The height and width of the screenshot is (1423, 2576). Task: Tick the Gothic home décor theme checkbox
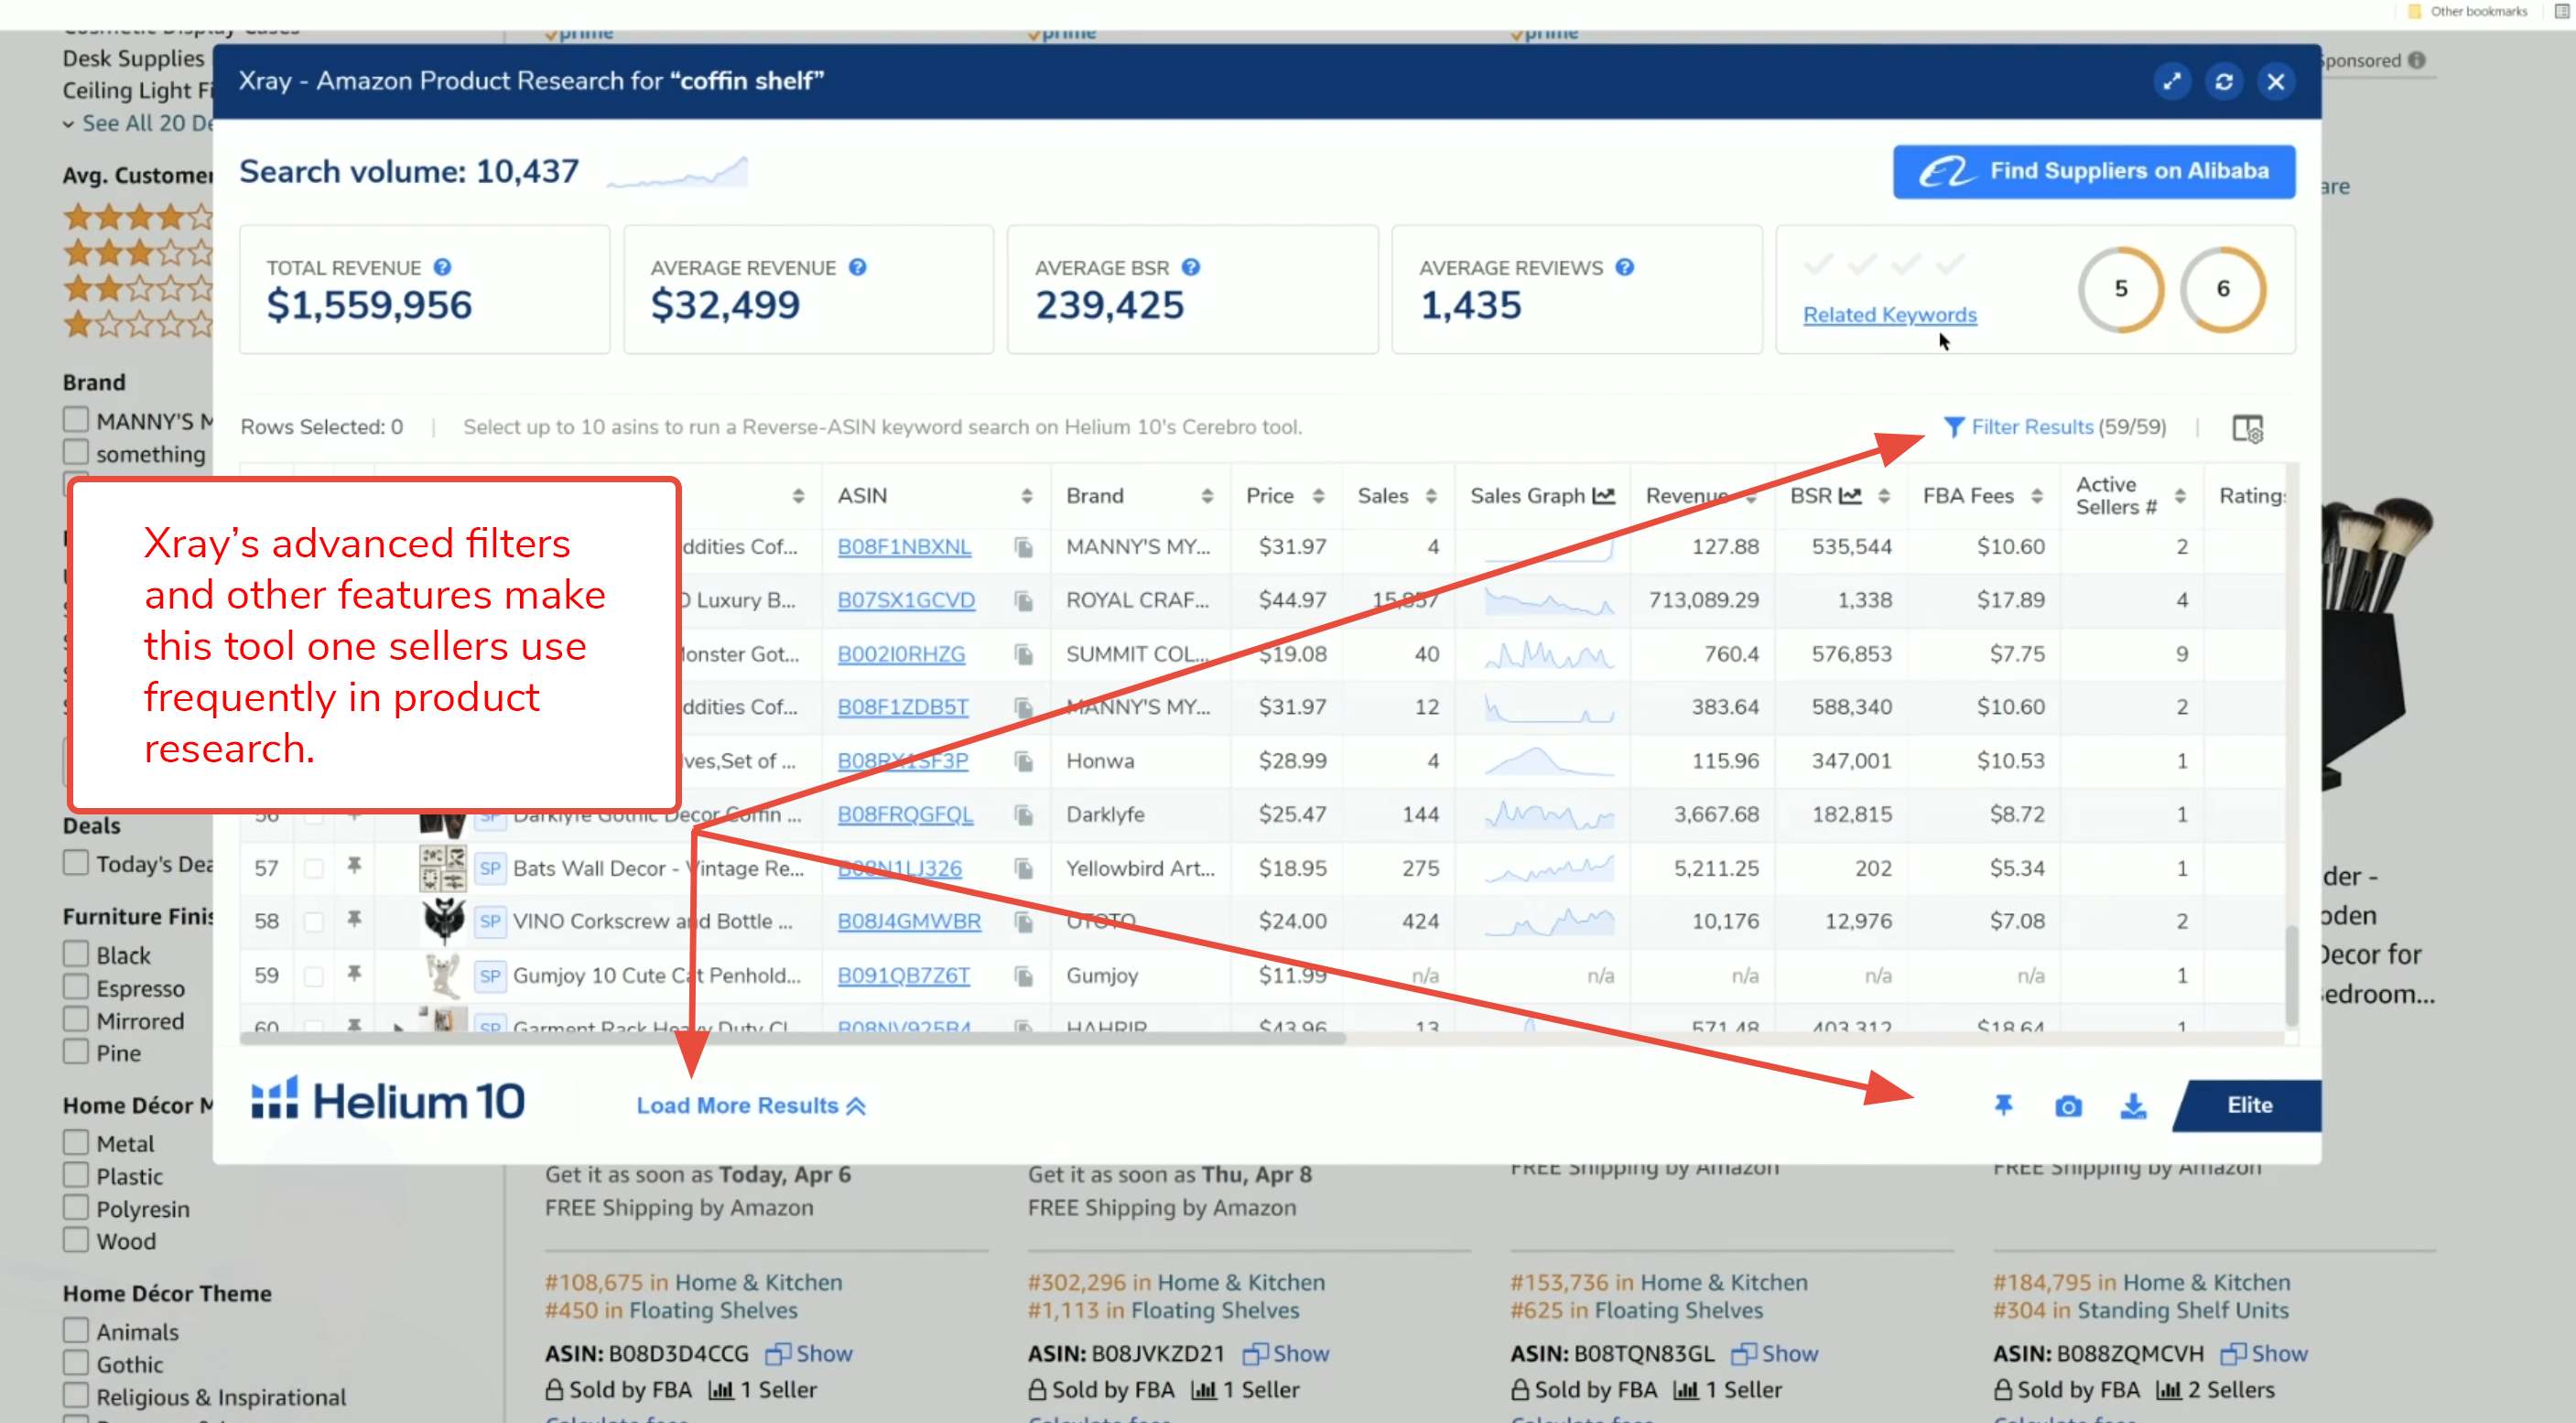pos(76,1363)
